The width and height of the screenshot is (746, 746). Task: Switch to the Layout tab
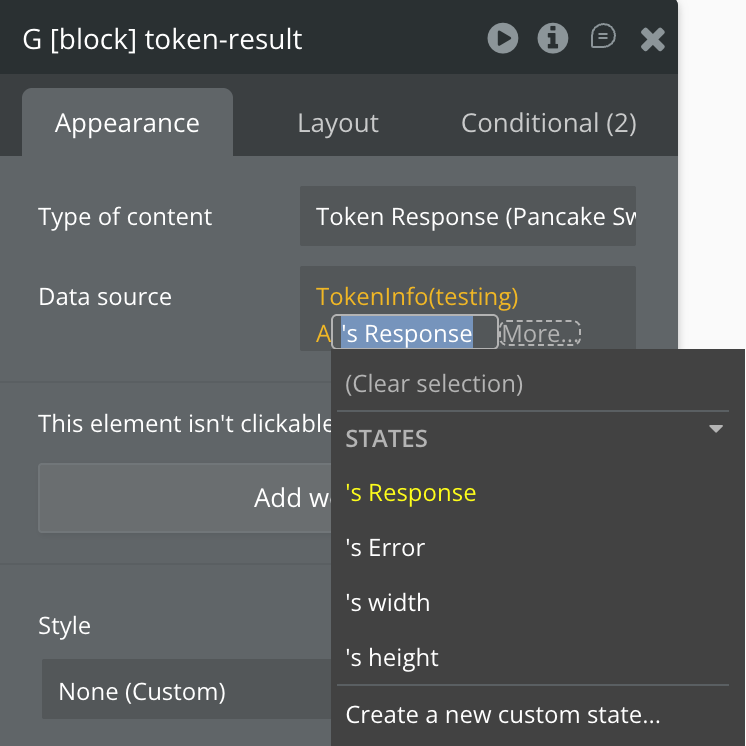tap(338, 123)
